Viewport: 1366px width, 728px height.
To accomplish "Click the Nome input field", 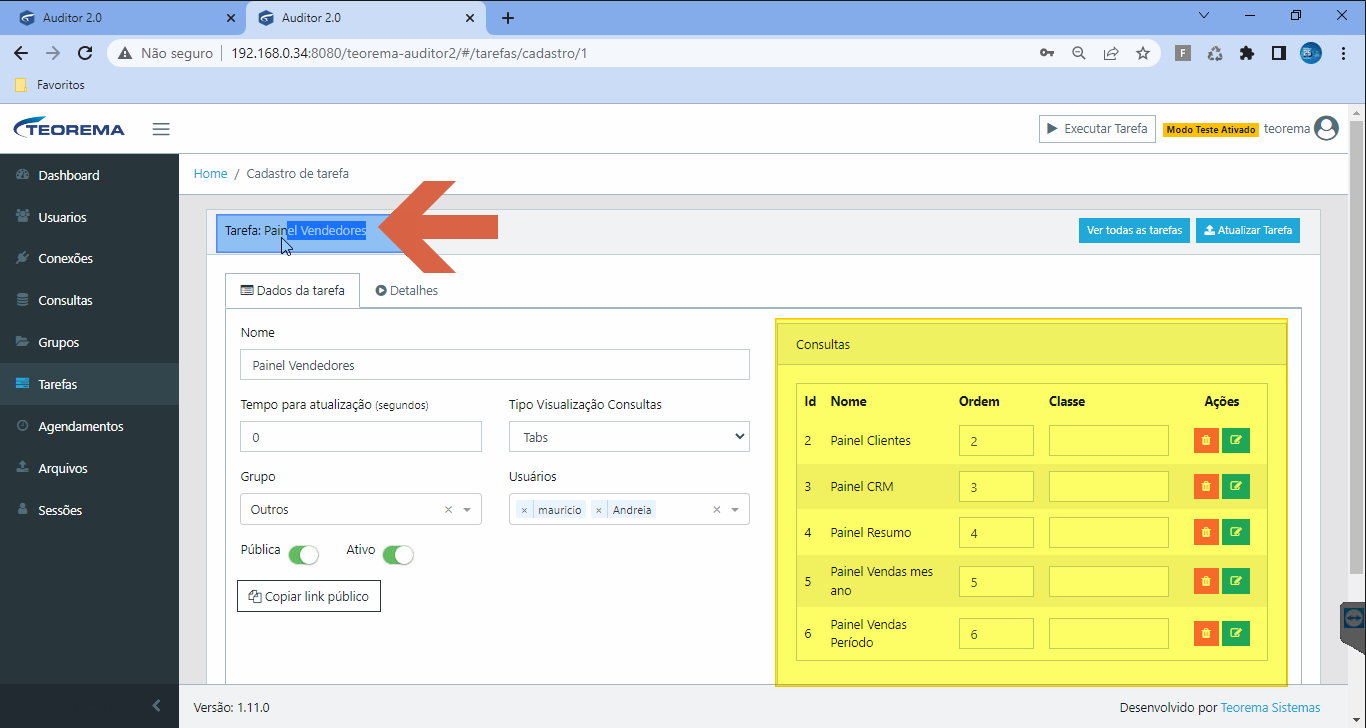I will 495,365.
